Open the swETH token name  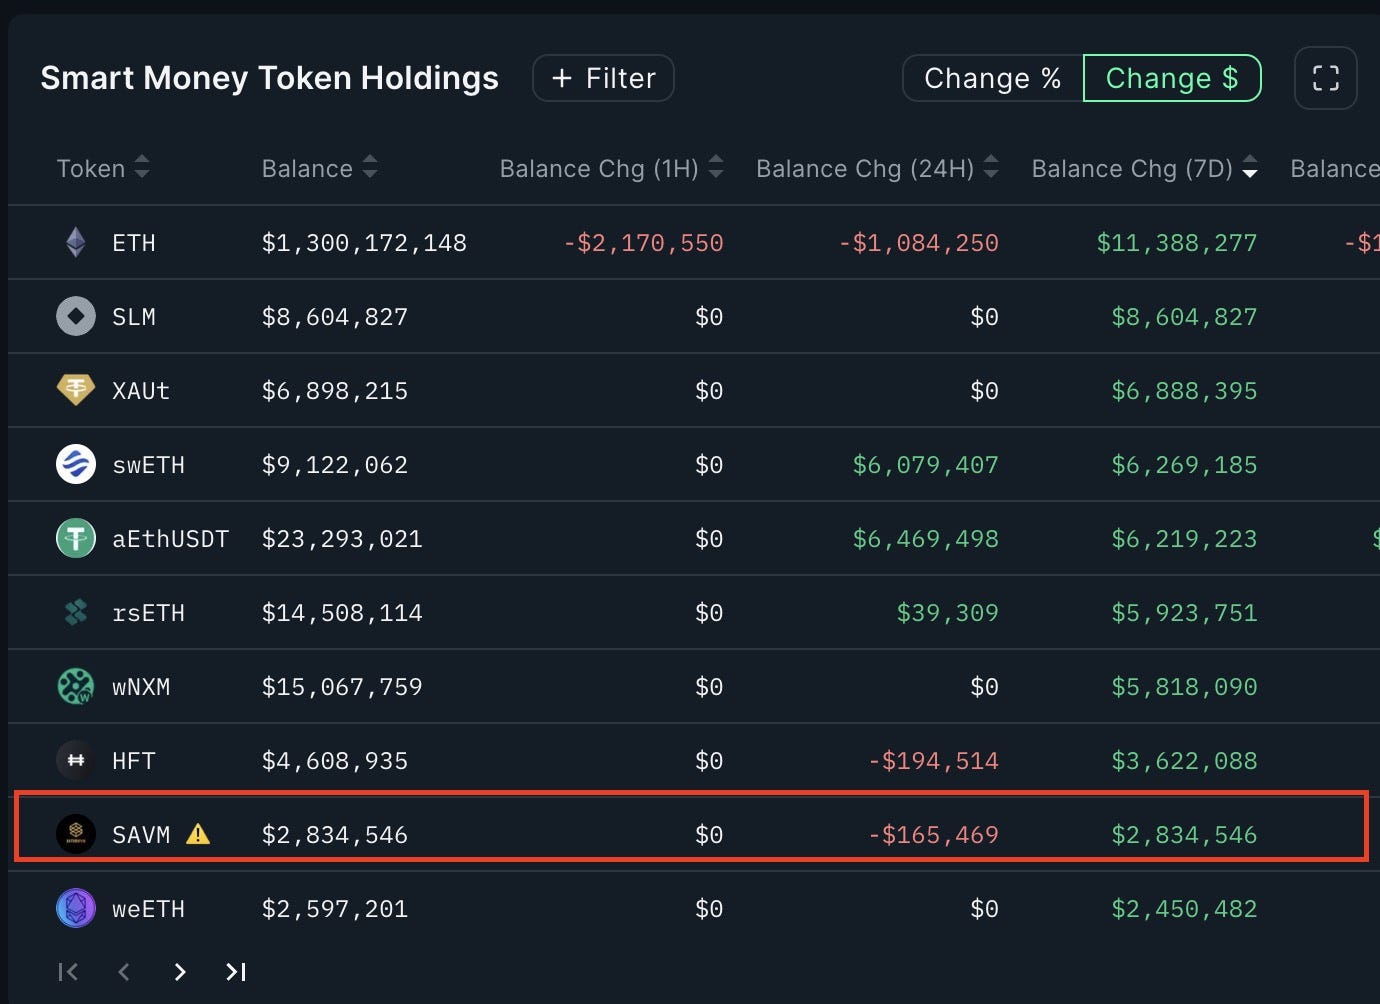pyautogui.click(x=148, y=465)
